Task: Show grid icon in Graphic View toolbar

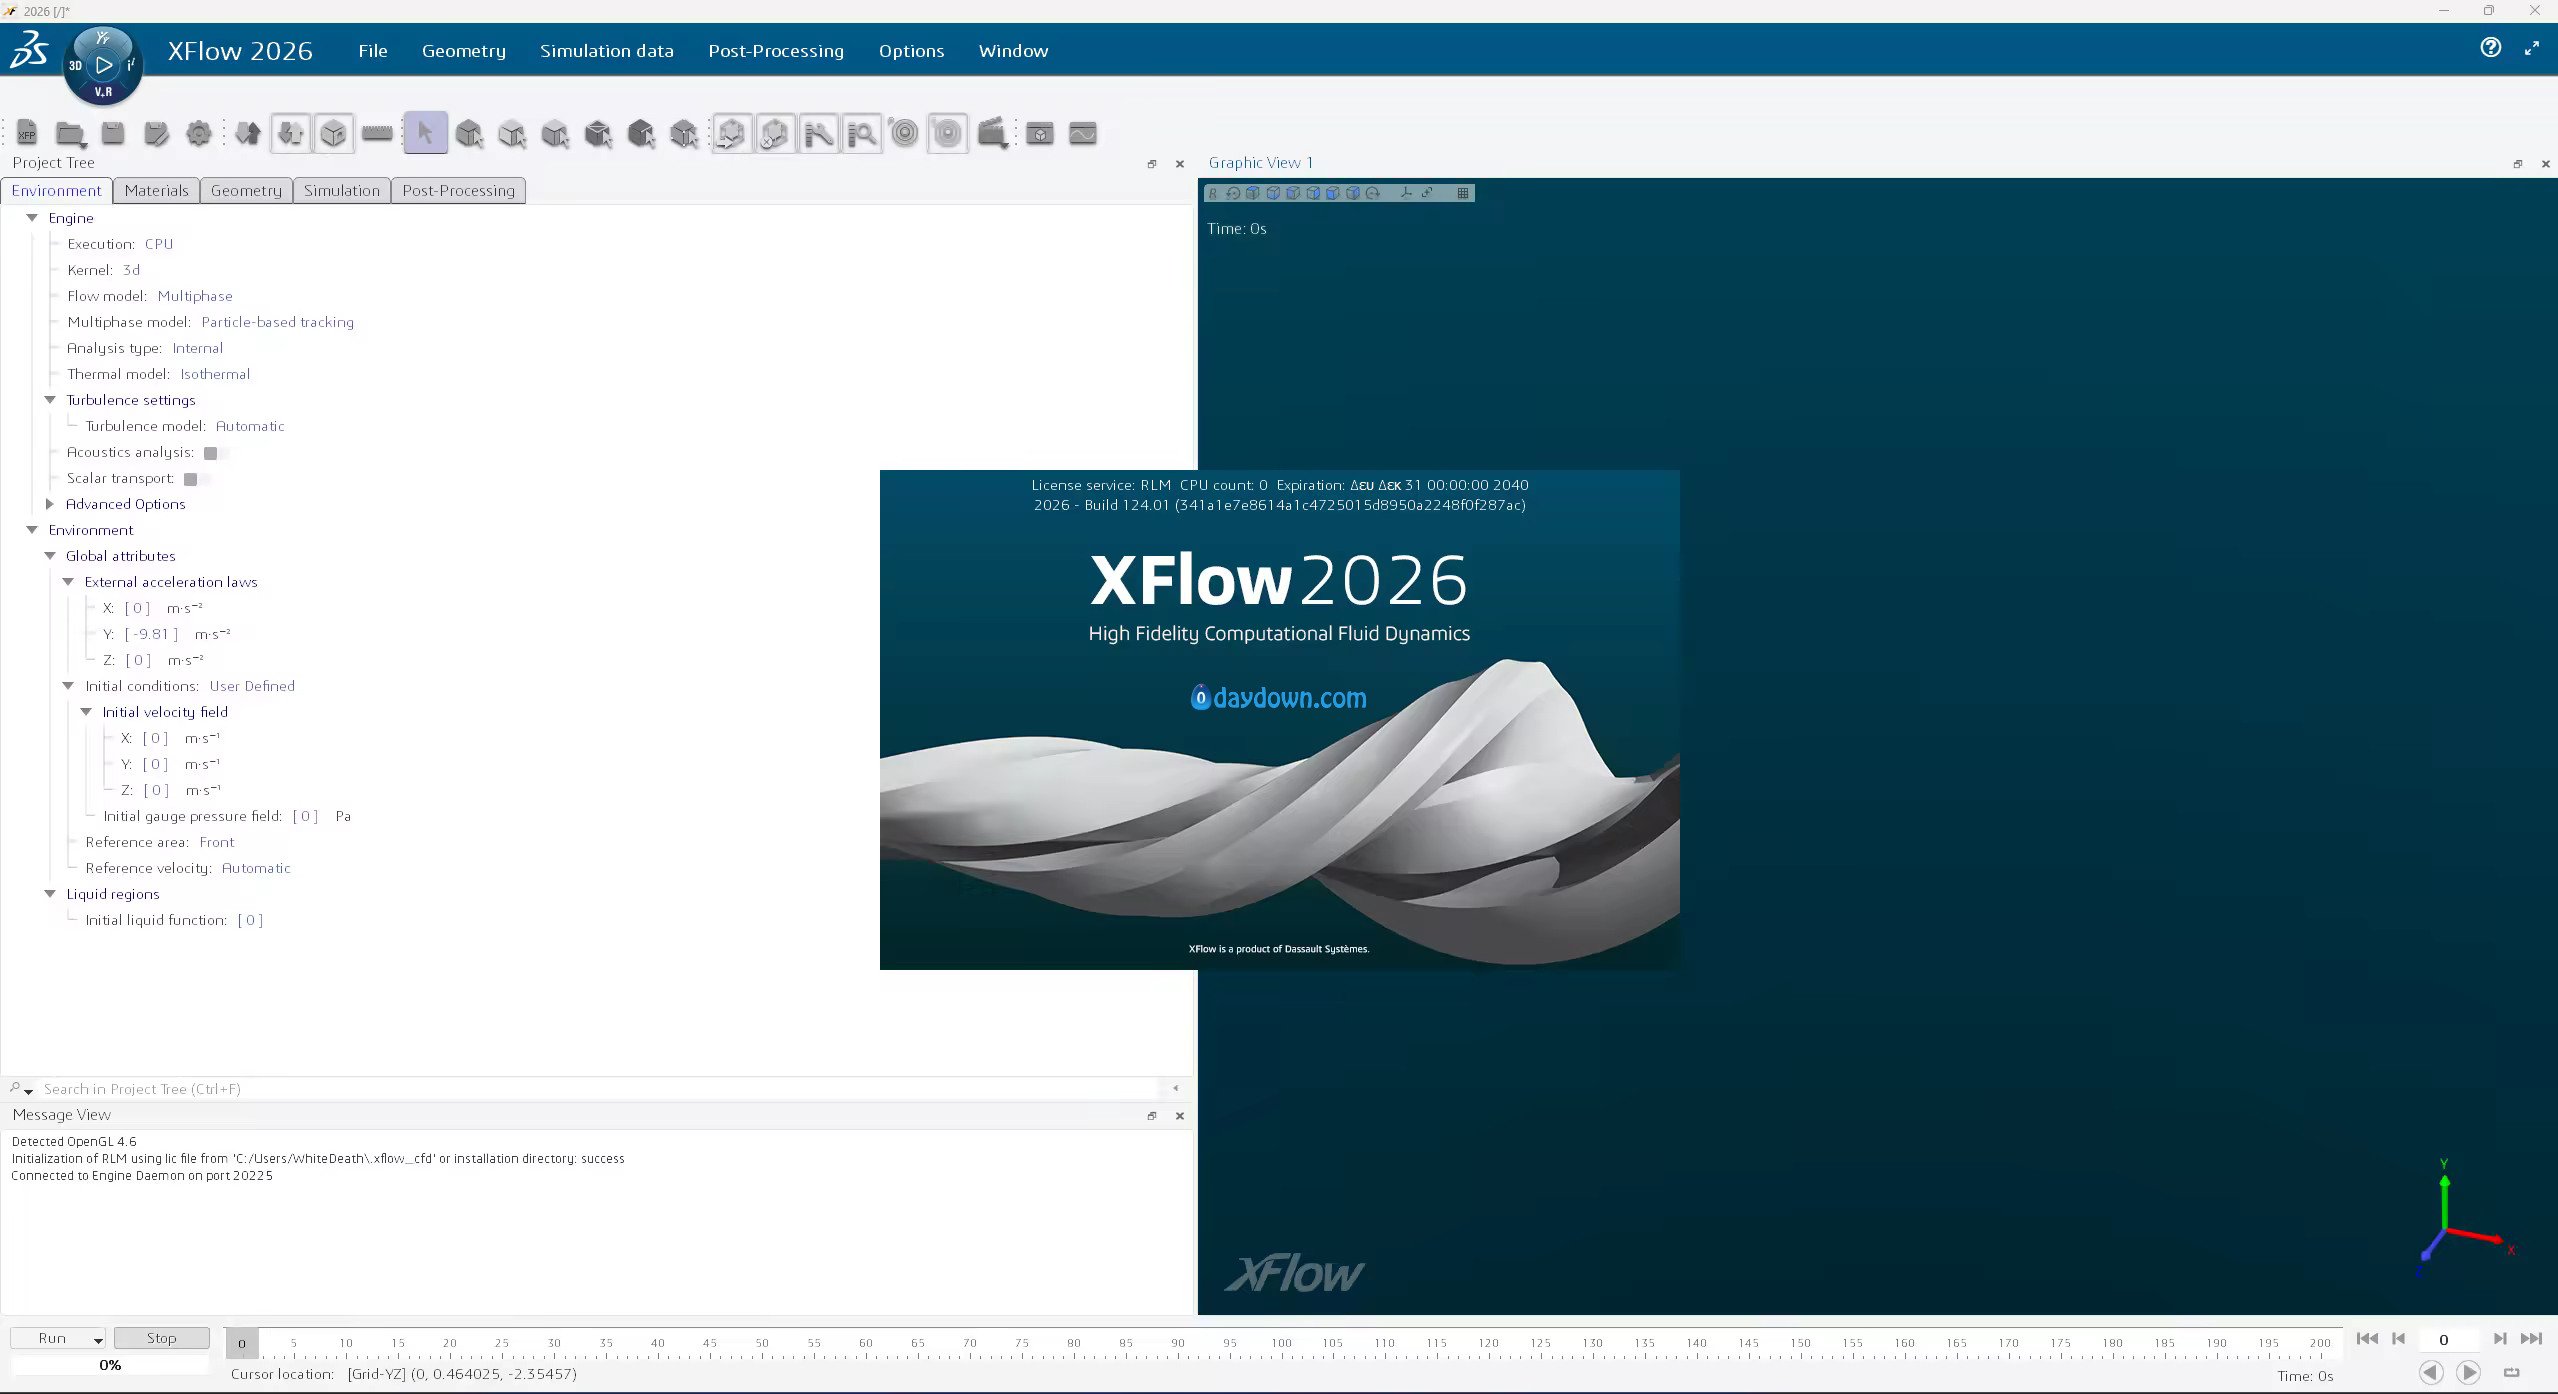Action: [1463, 193]
